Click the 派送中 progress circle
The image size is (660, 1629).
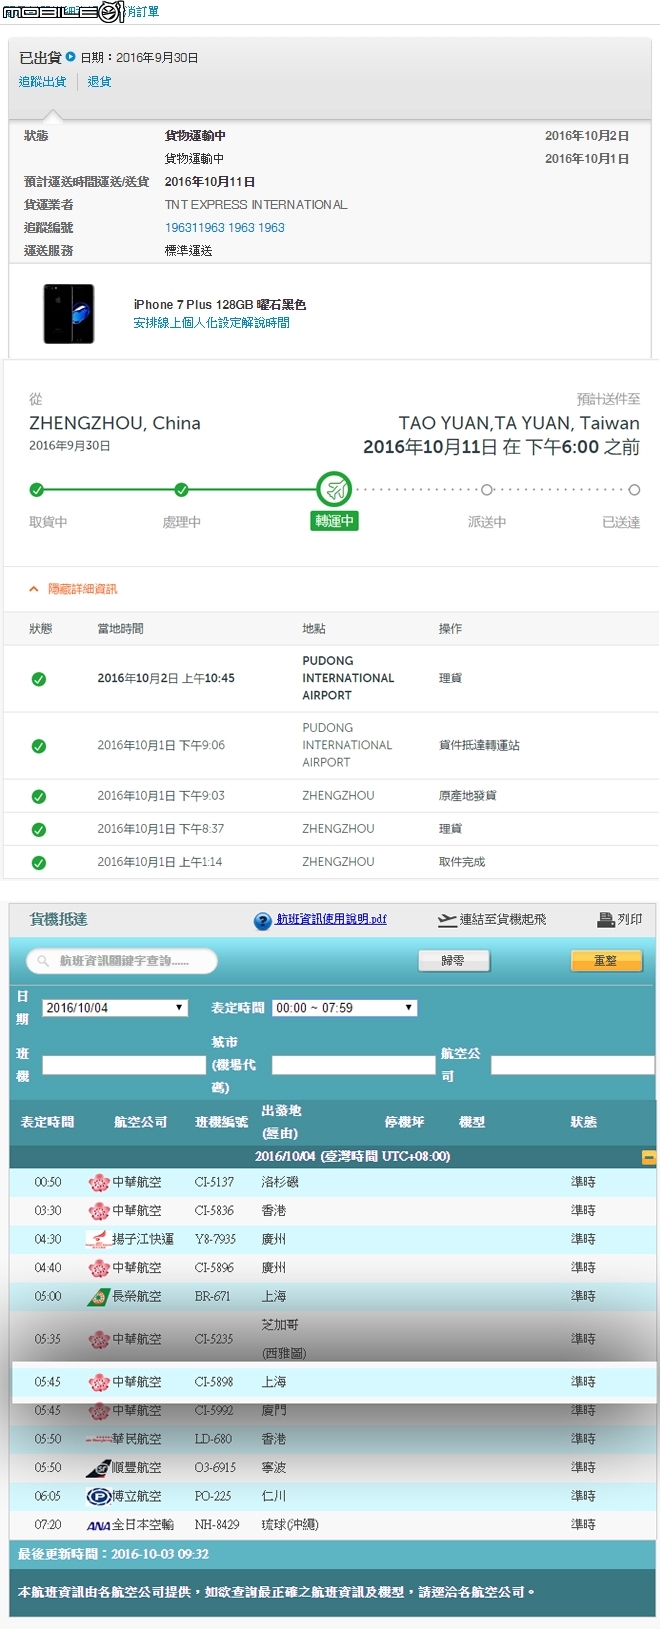point(487,490)
